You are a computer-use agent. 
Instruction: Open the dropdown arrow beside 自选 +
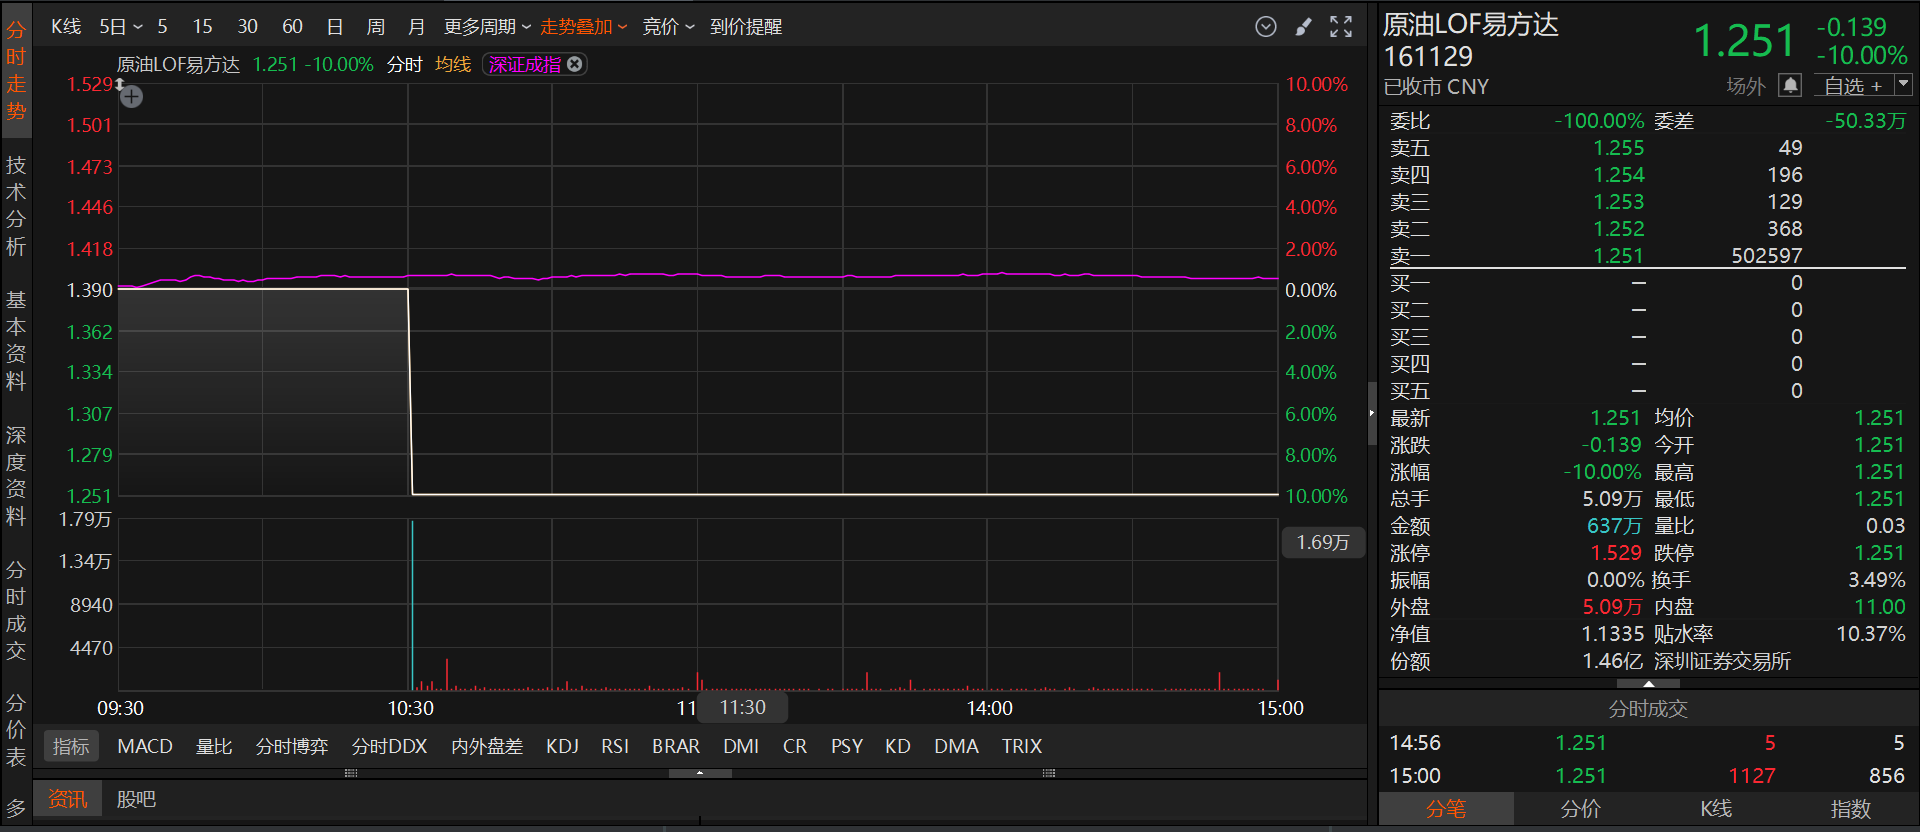coord(1903,85)
